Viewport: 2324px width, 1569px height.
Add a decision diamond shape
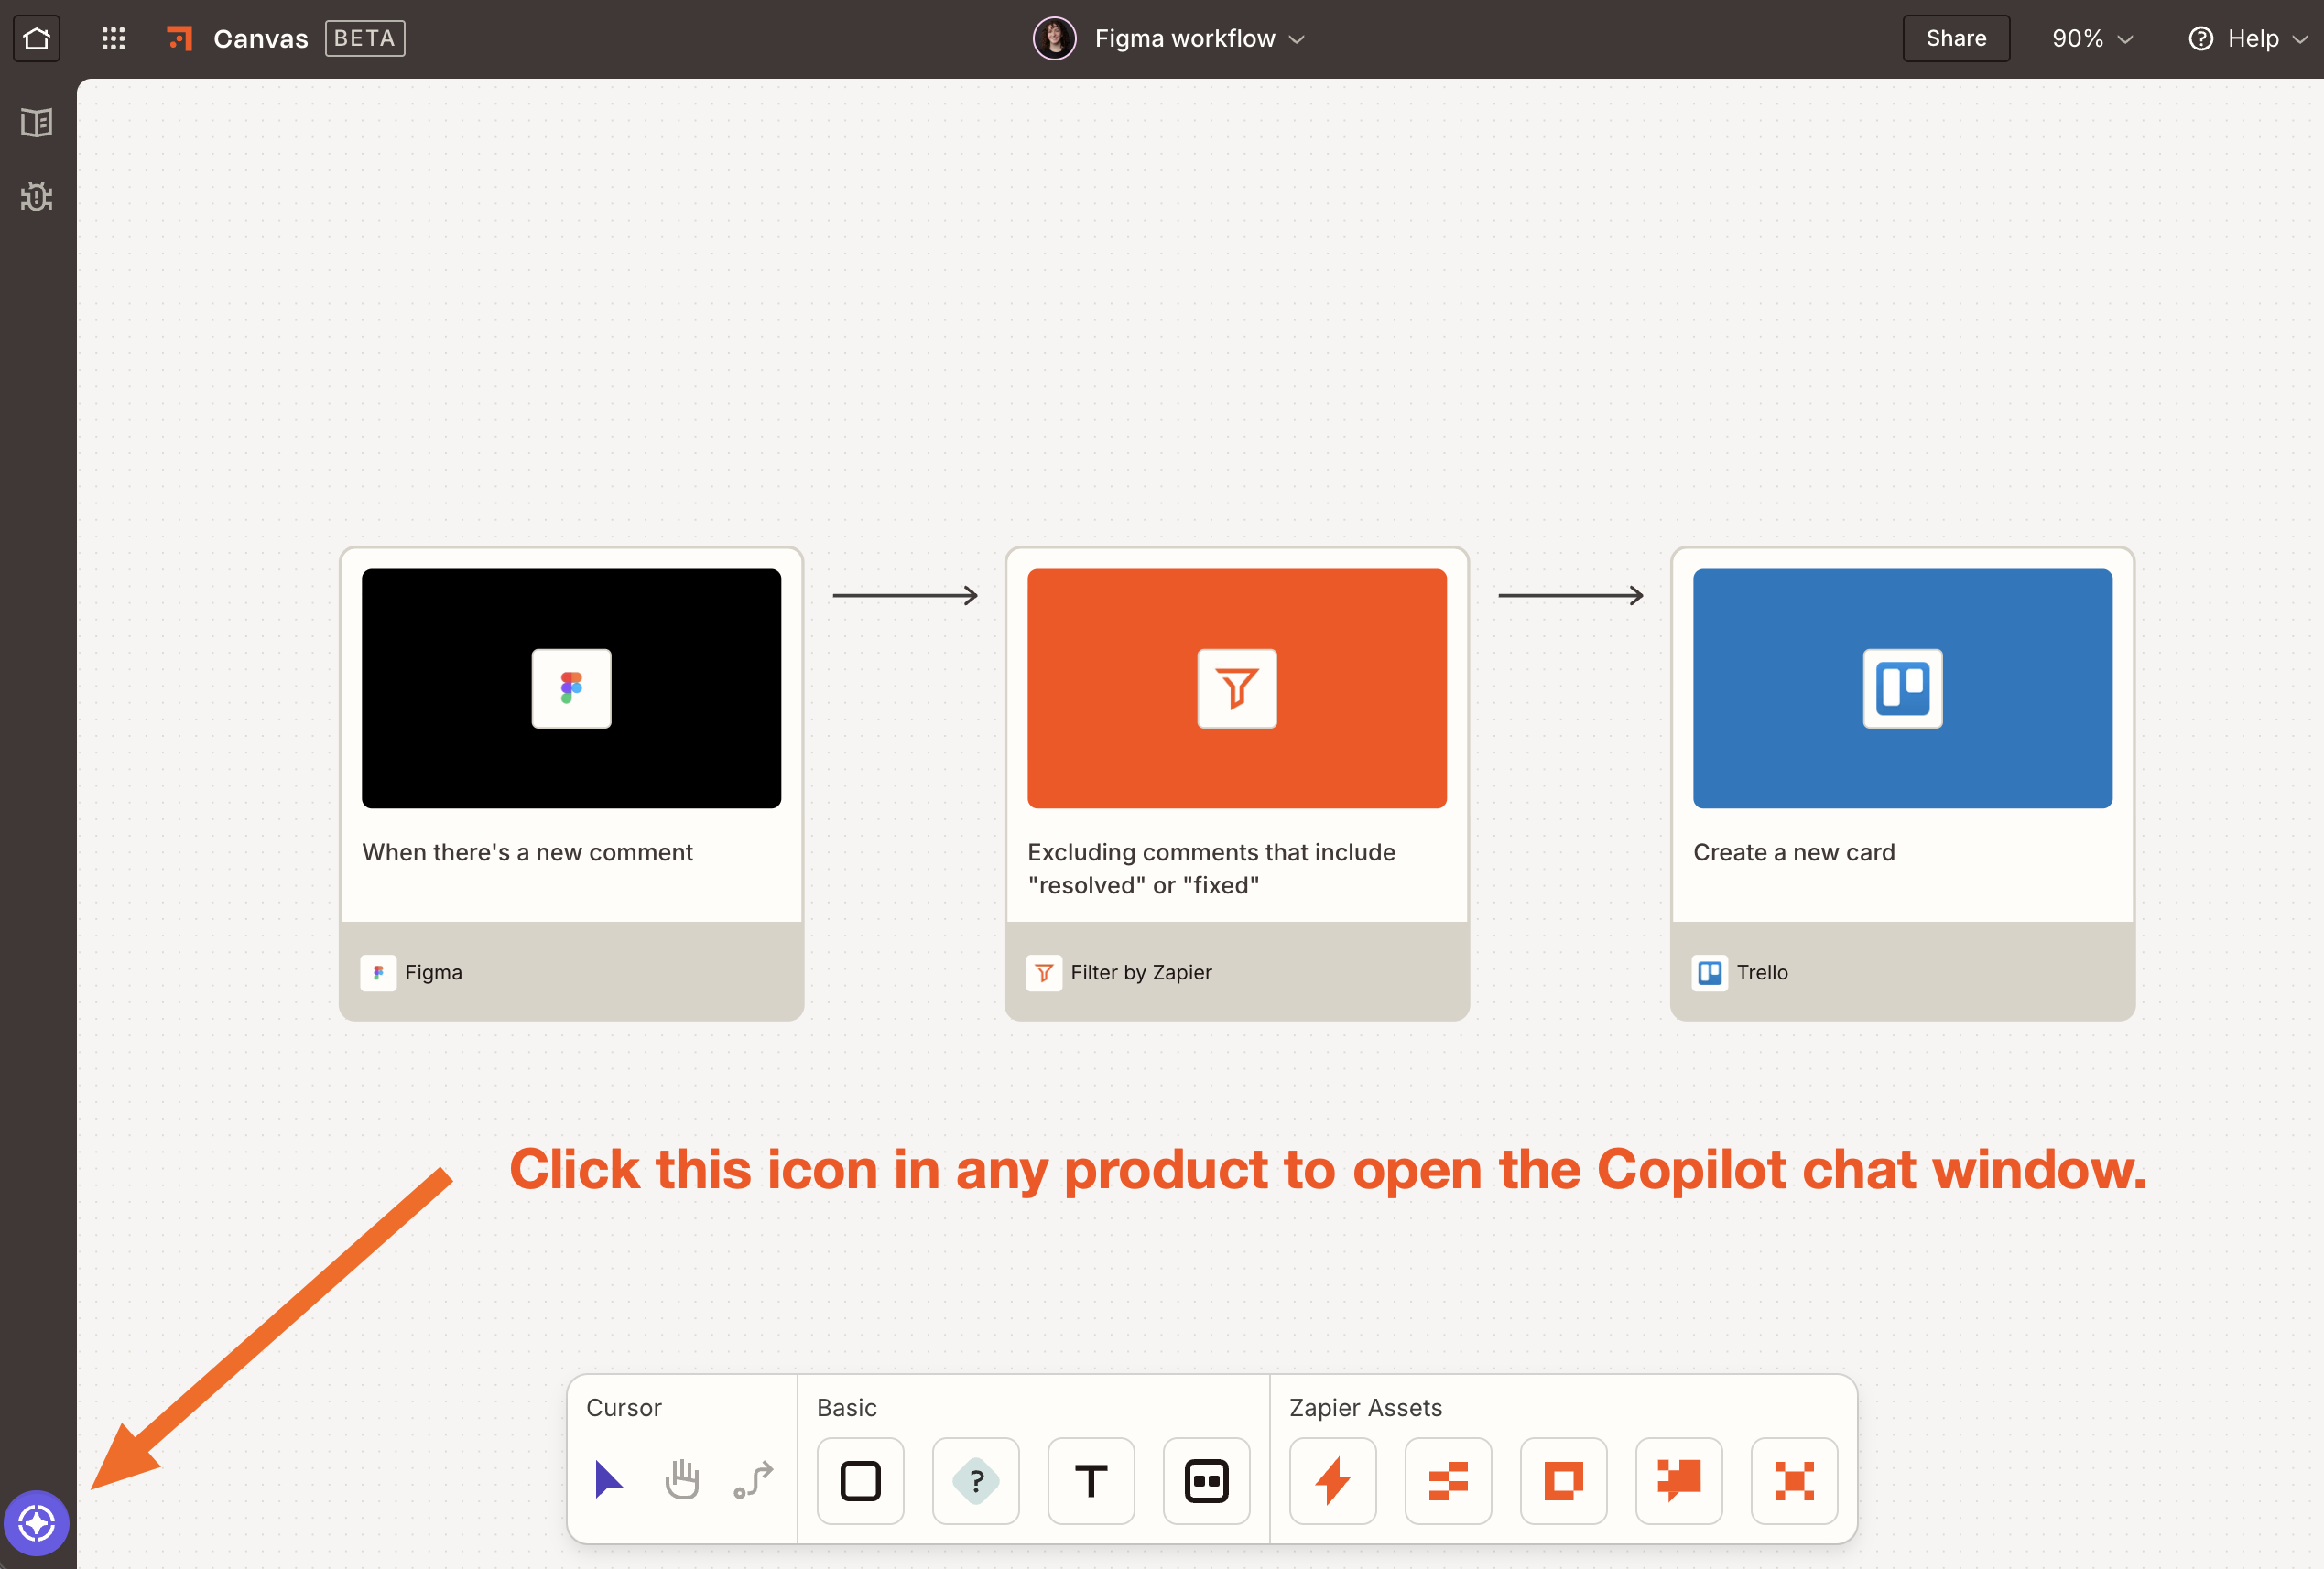coord(976,1481)
